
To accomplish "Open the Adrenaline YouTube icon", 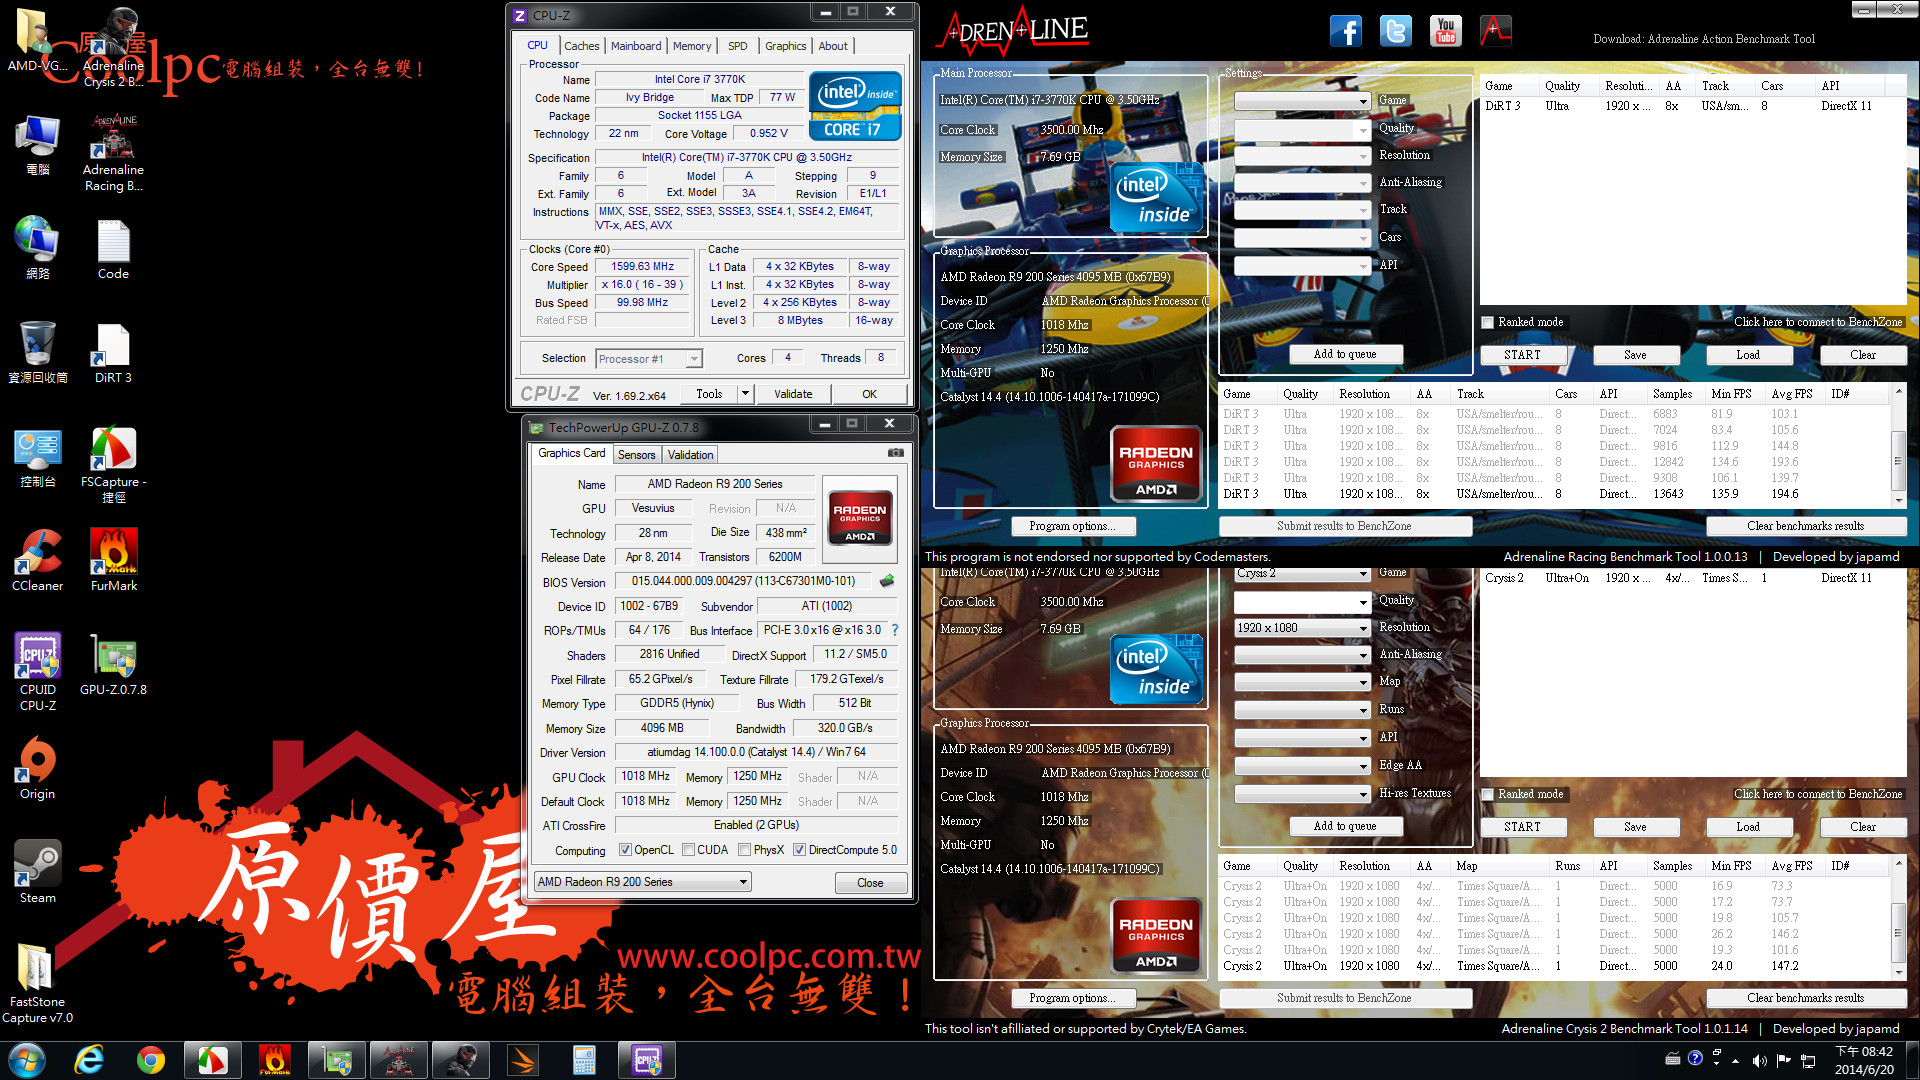I will click(x=1446, y=31).
